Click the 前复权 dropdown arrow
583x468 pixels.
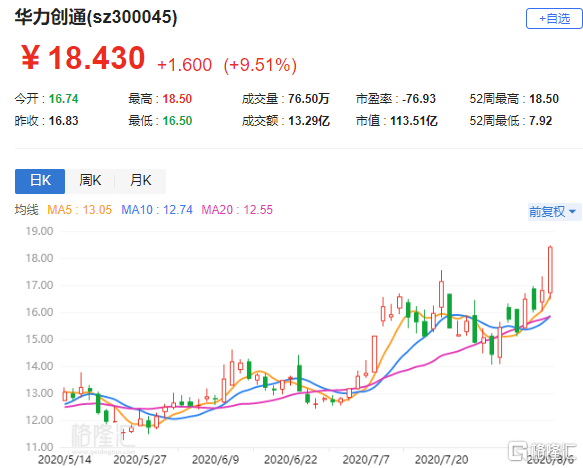(x=573, y=212)
